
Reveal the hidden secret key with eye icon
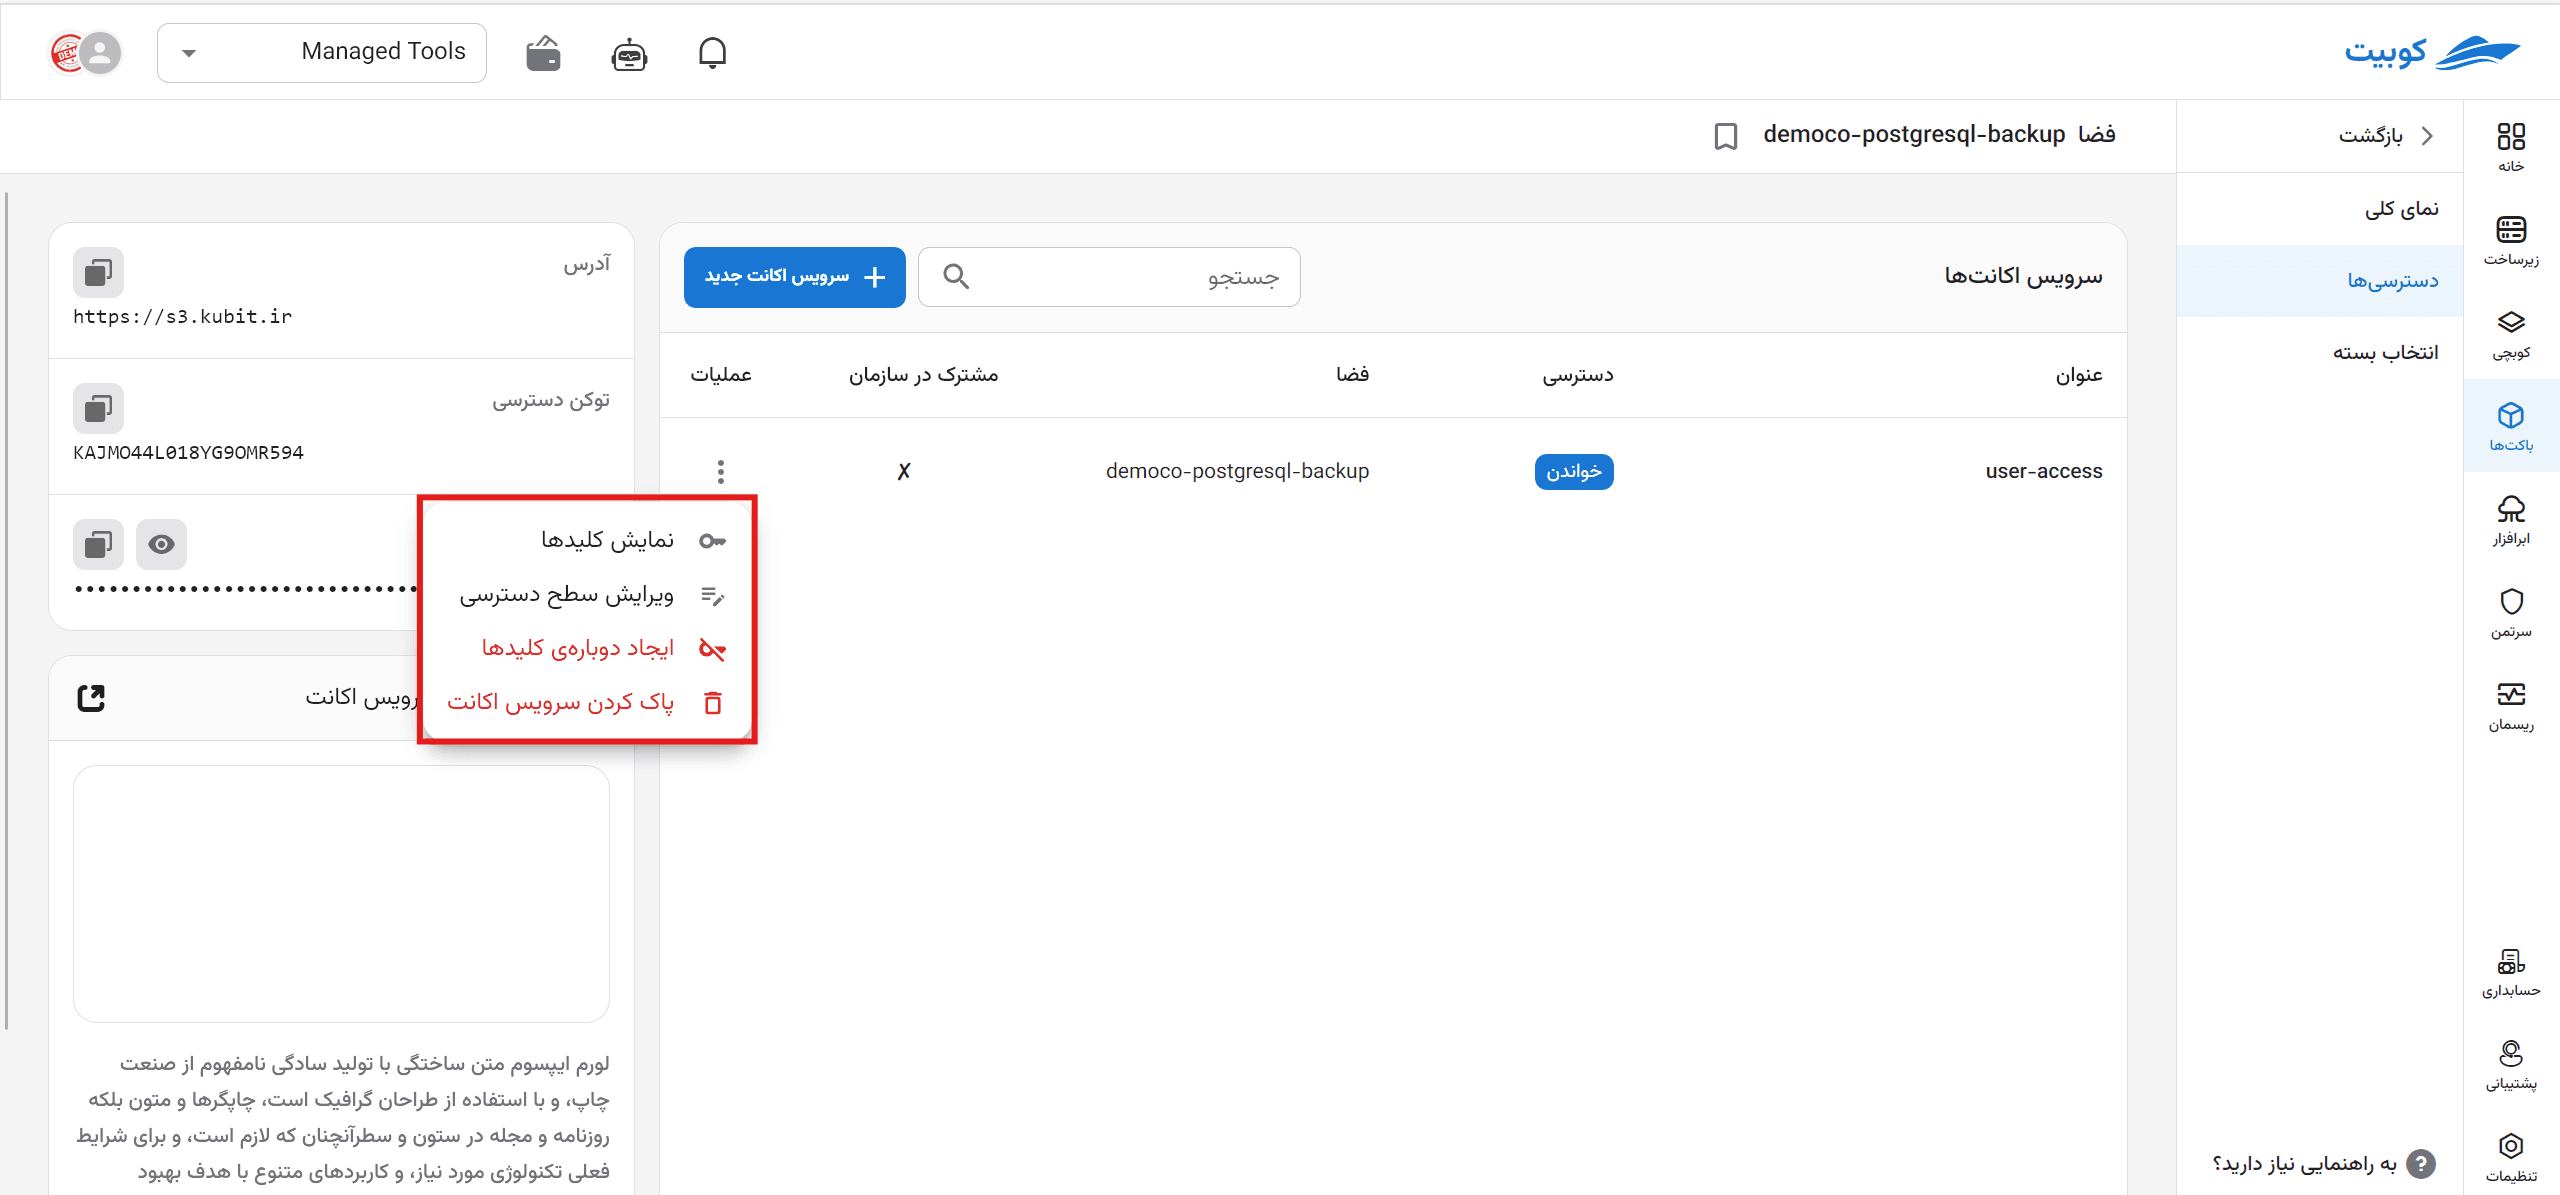(x=161, y=544)
